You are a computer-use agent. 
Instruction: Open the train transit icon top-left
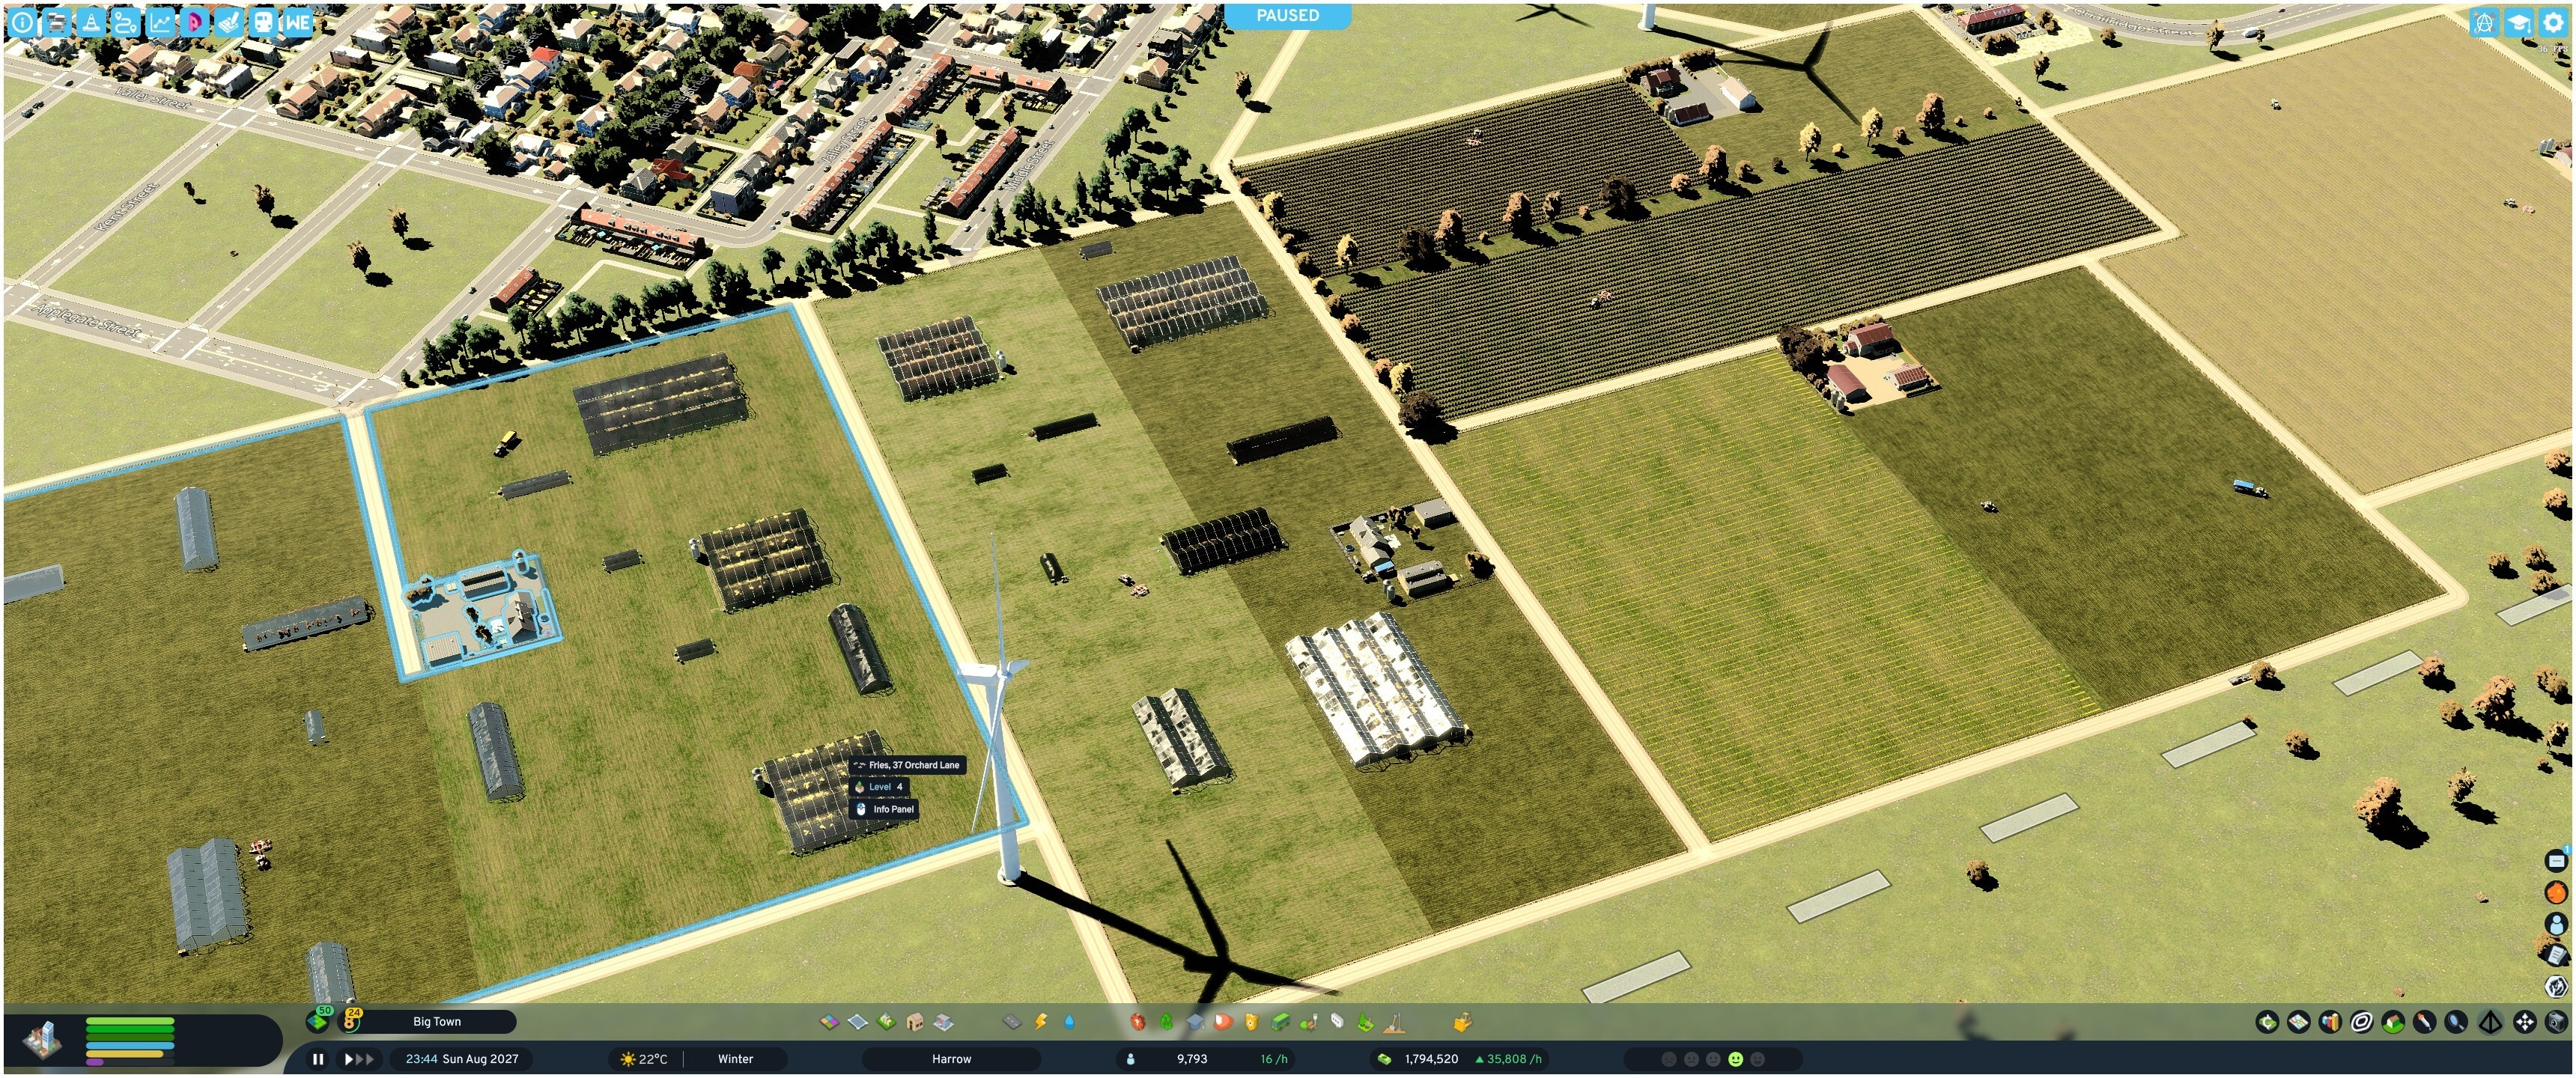[263, 21]
